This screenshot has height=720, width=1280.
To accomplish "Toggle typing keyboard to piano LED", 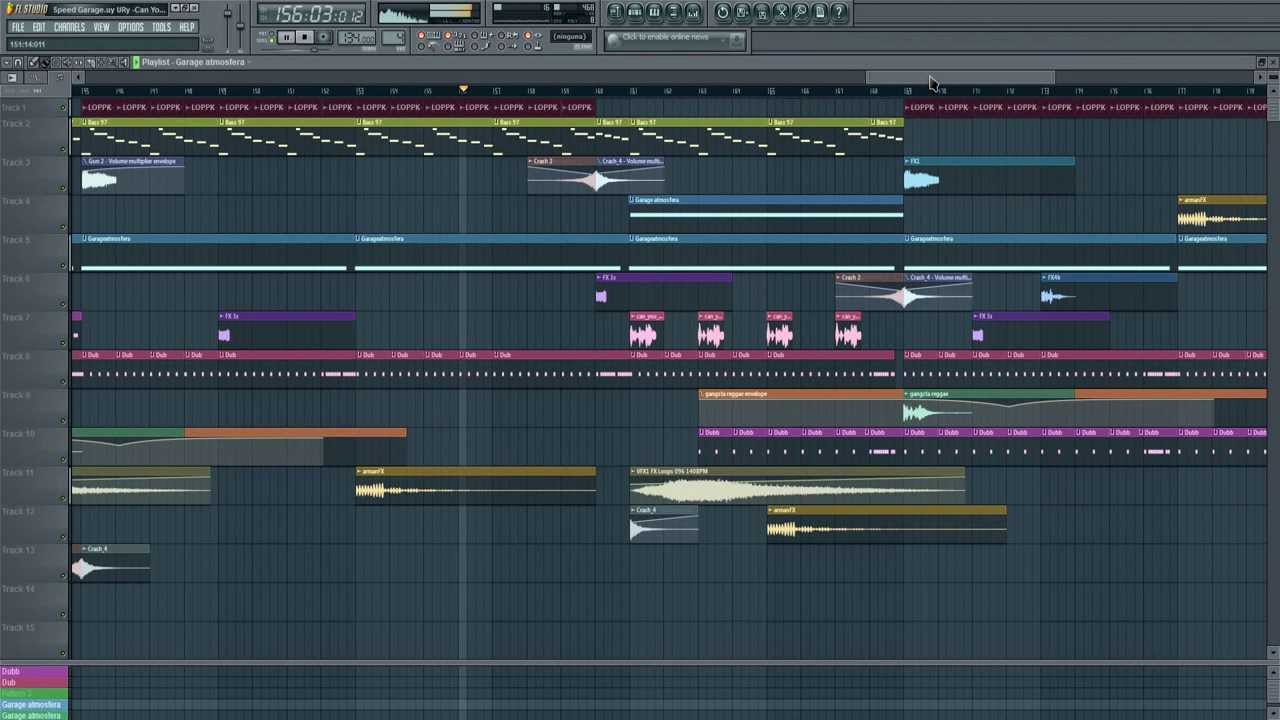I will pyautogui.click(x=421, y=35).
